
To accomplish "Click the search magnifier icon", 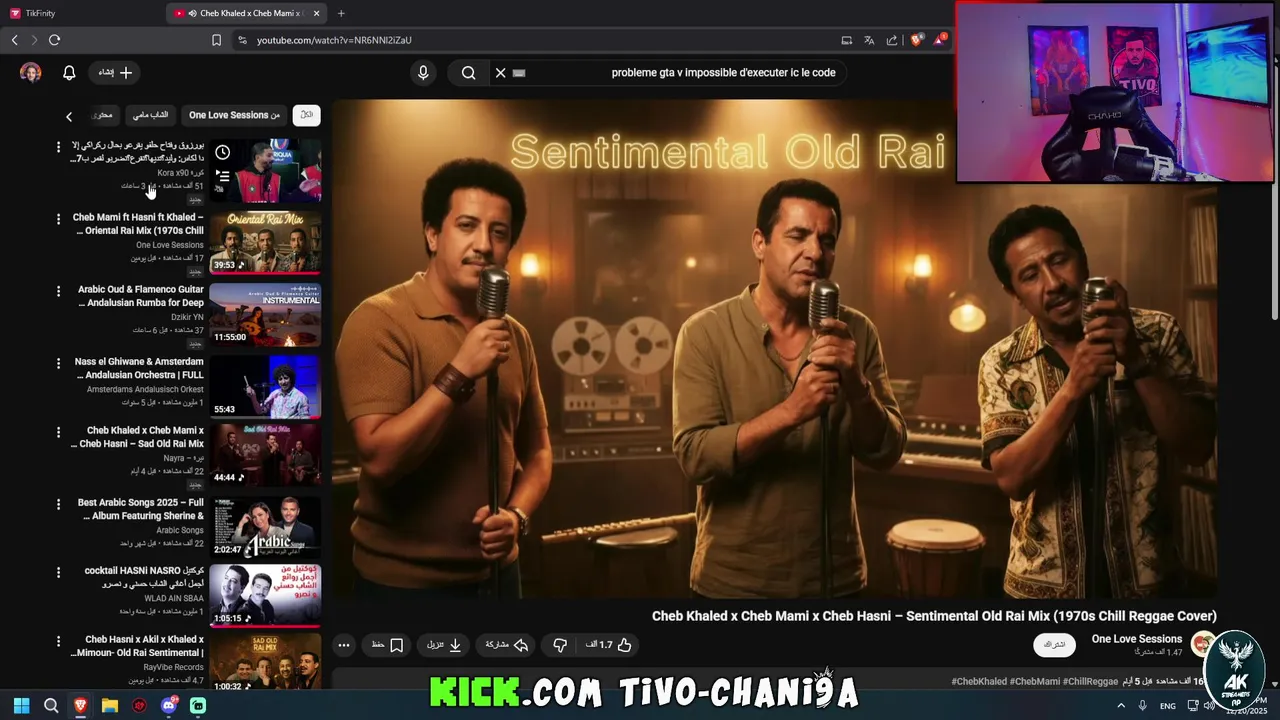I will tap(468, 72).
